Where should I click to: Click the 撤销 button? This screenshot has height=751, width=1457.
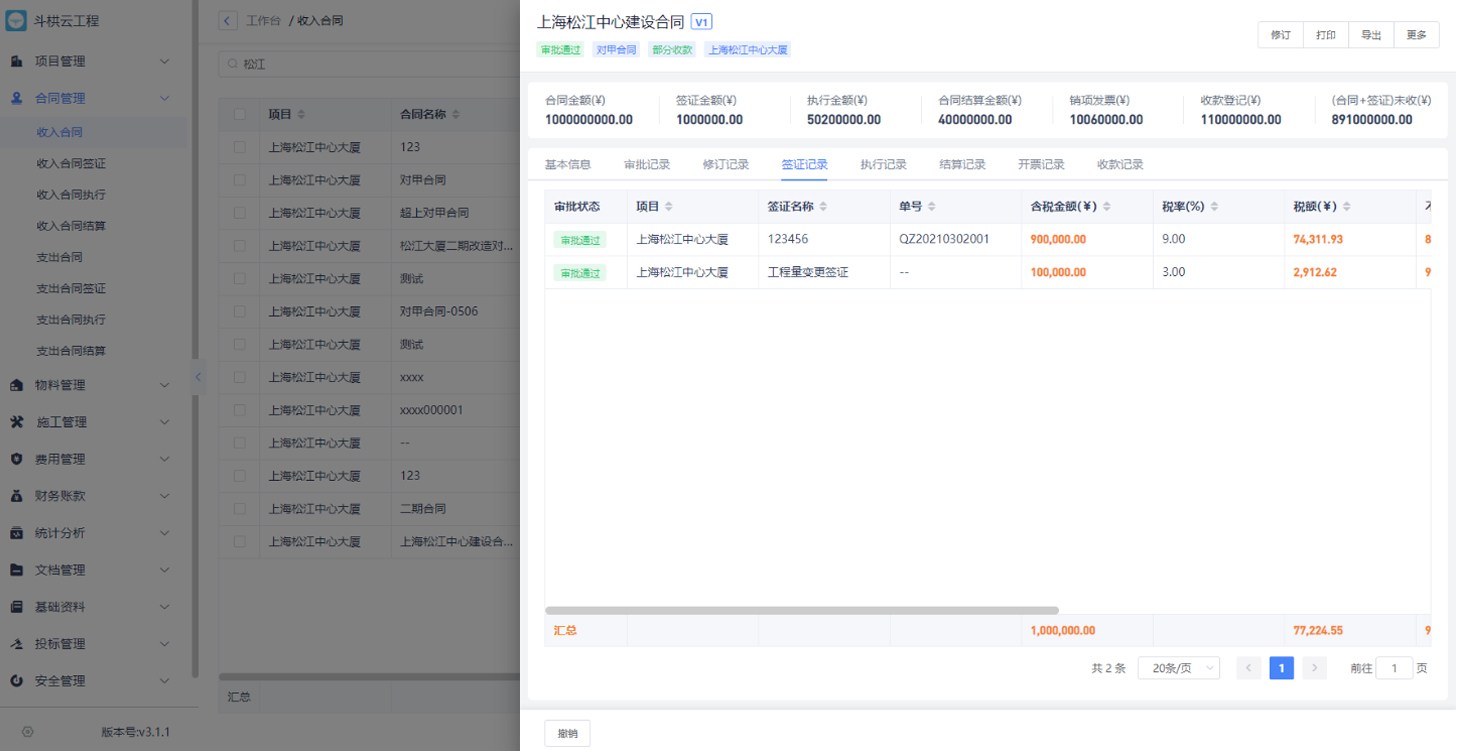tap(567, 733)
